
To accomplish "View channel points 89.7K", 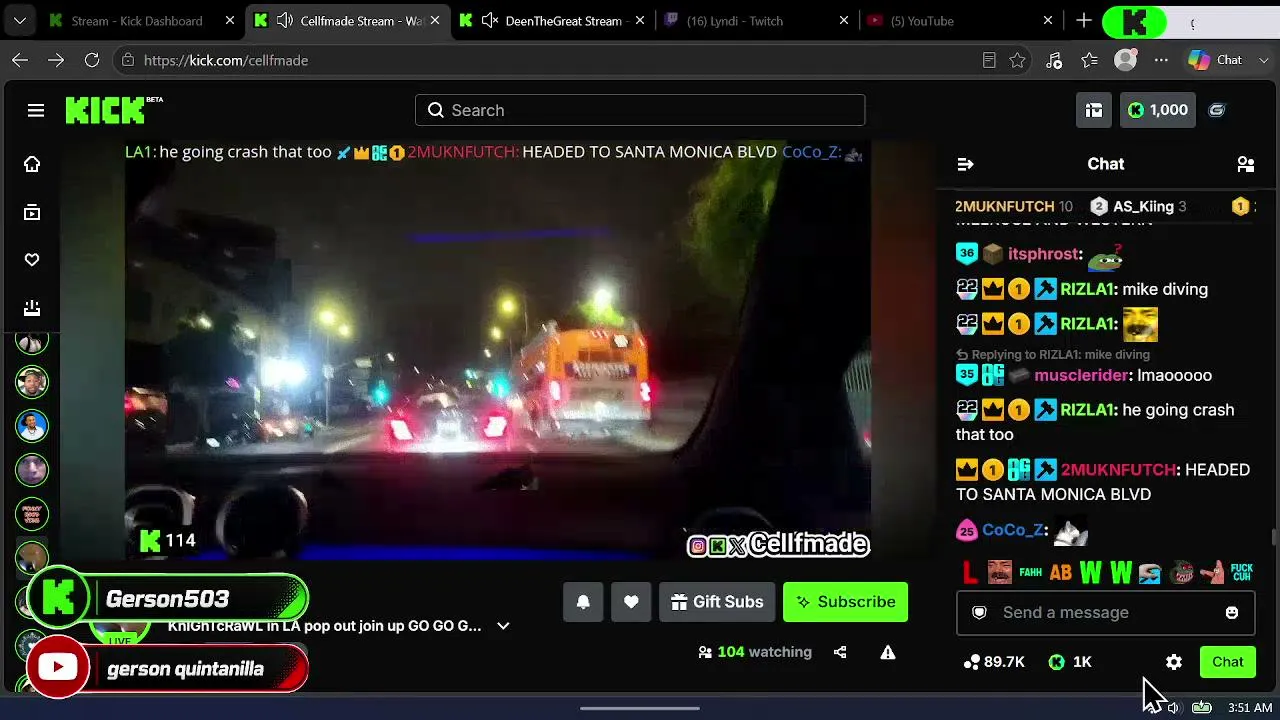I will pos(994,662).
